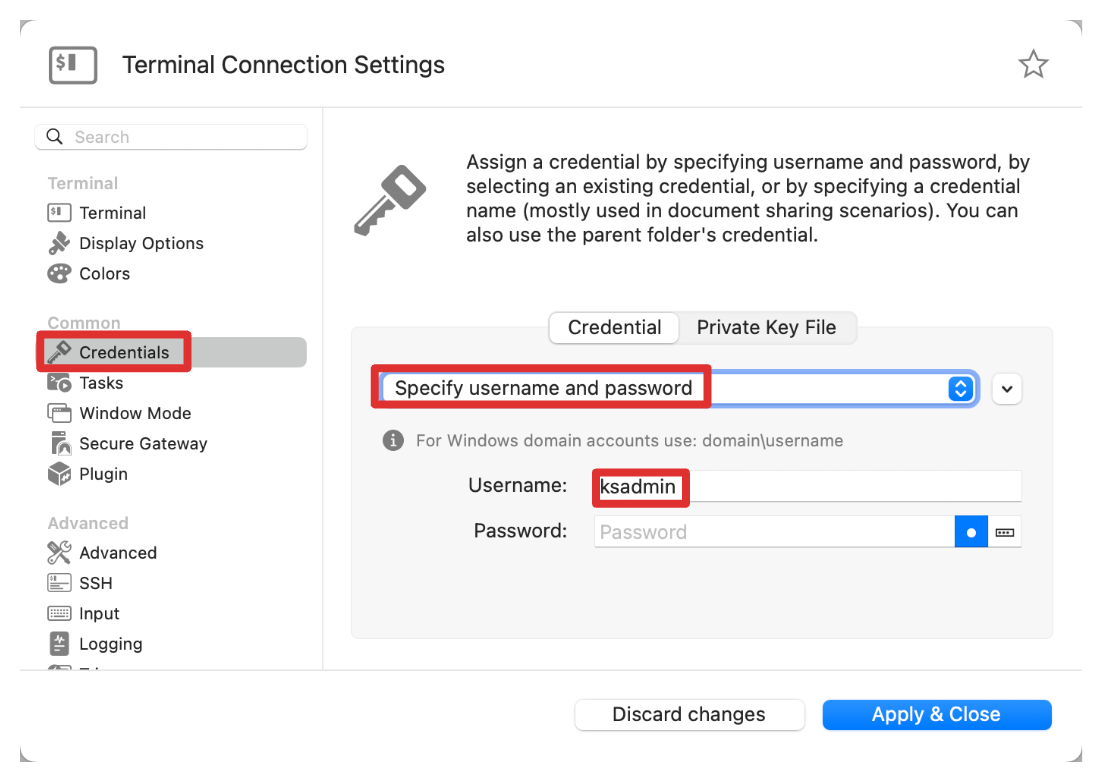Select Display Options in sidebar
This screenshot has height=782, width=1102.
click(x=140, y=243)
